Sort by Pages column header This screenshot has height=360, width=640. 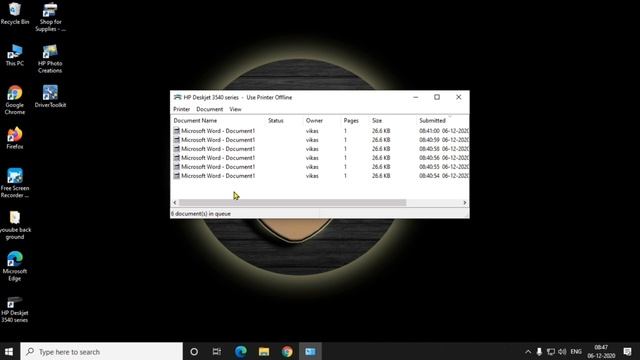click(355, 120)
